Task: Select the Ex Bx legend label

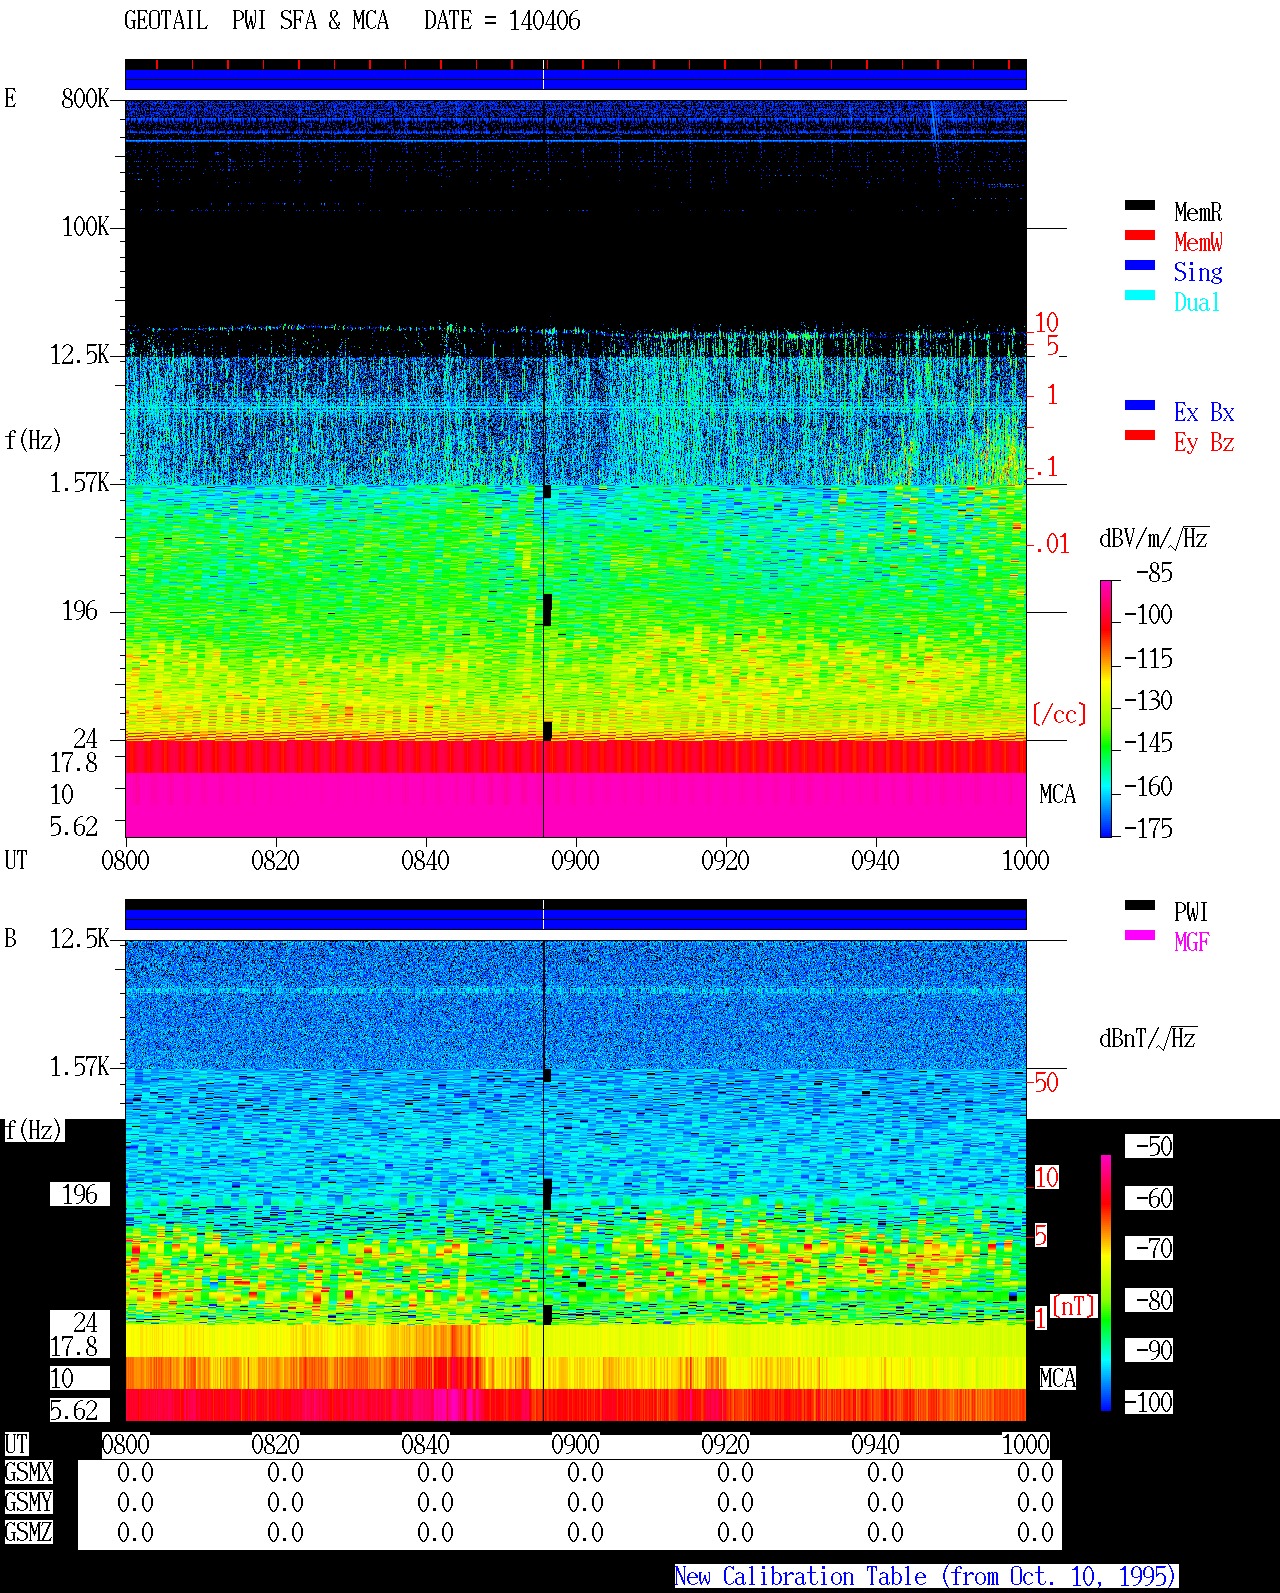Action: (x=1204, y=412)
